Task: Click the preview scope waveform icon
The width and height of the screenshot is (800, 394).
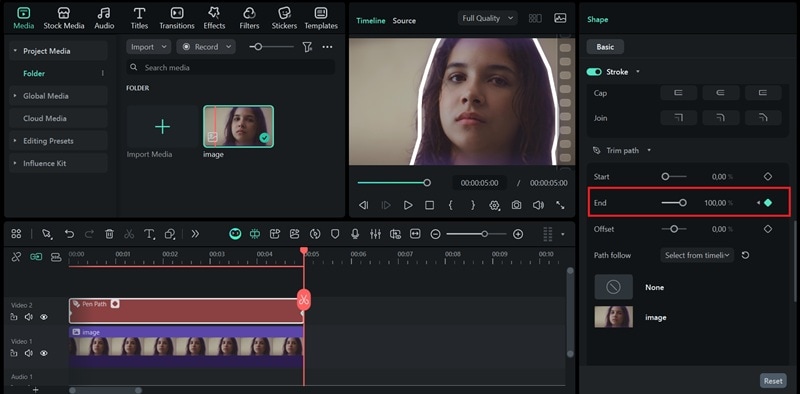Action: pyautogui.click(x=560, y=18)
